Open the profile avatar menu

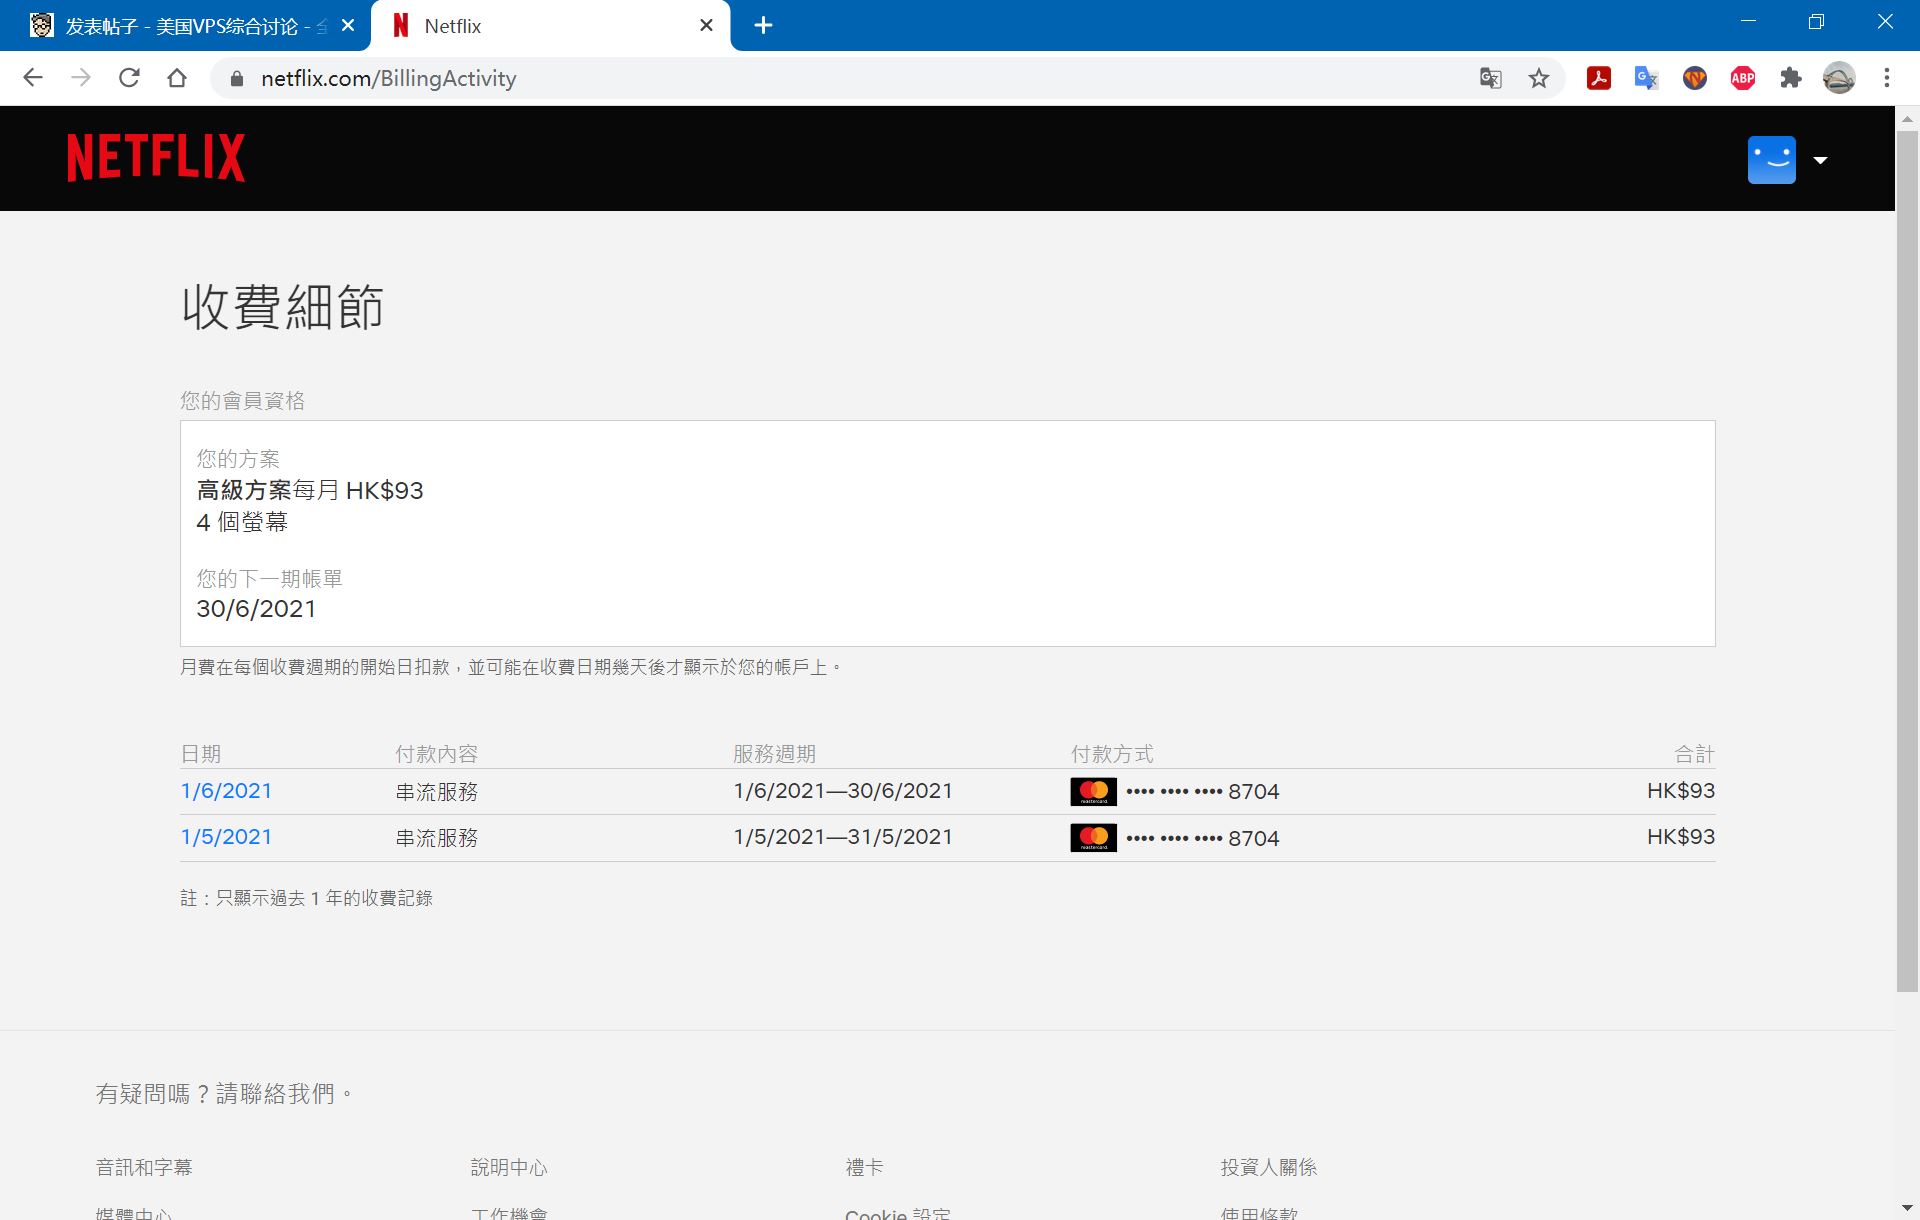click(1771, 160)
